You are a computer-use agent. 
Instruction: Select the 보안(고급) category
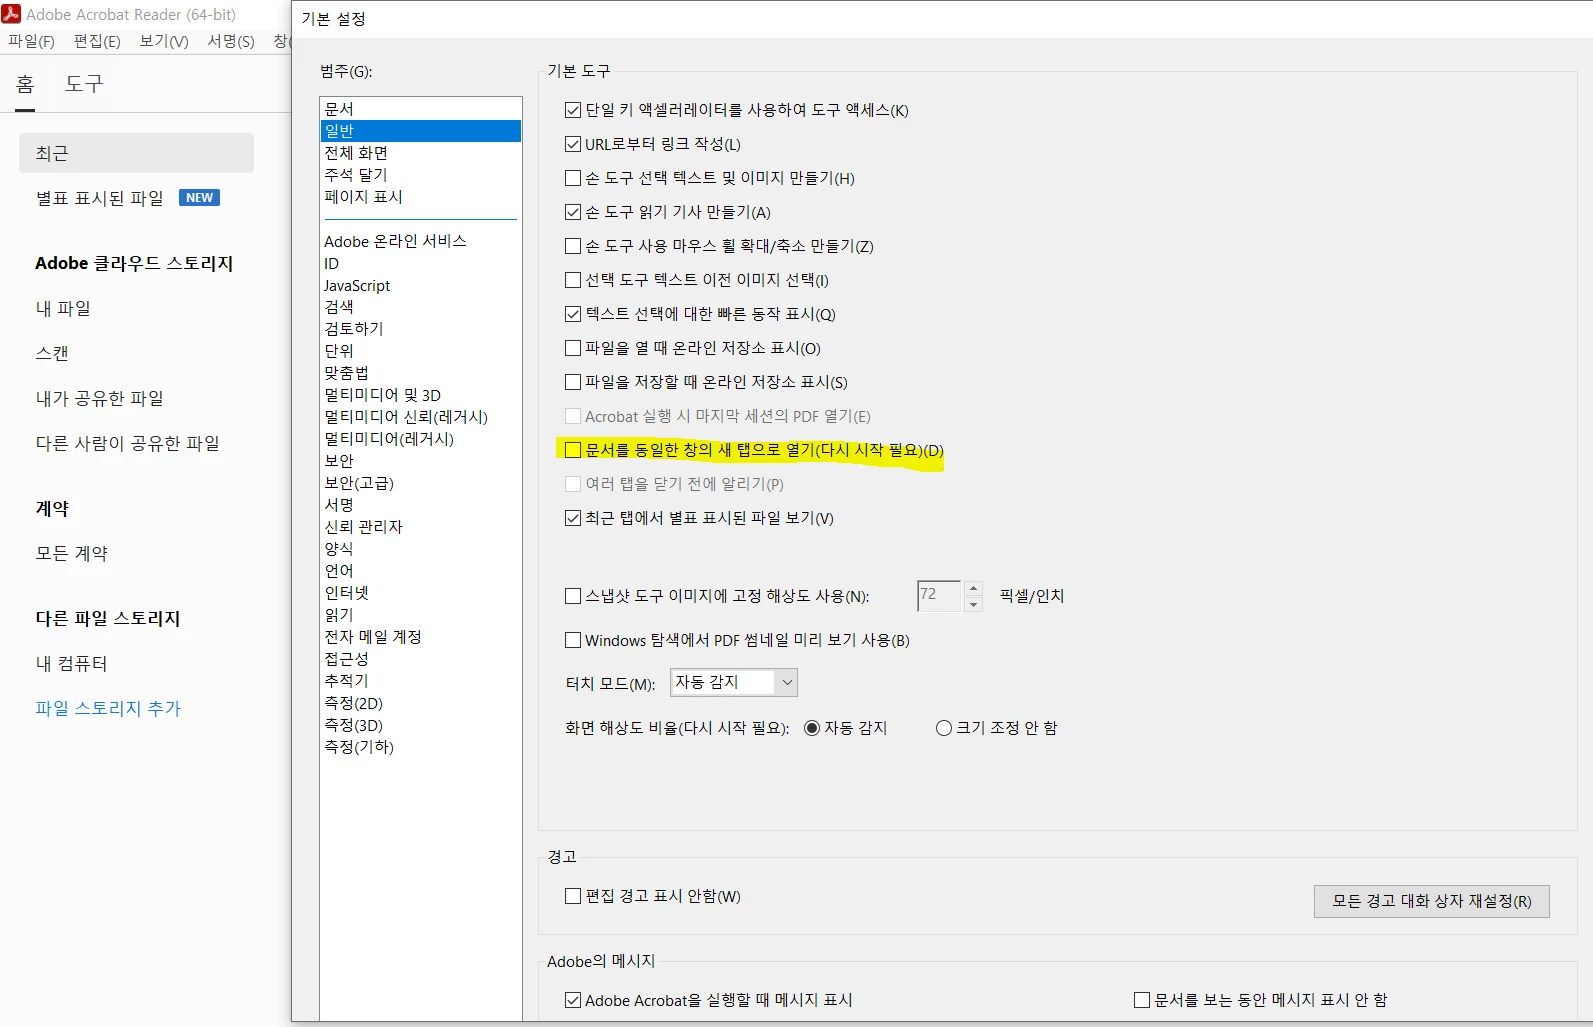click(x=421, y=483)
